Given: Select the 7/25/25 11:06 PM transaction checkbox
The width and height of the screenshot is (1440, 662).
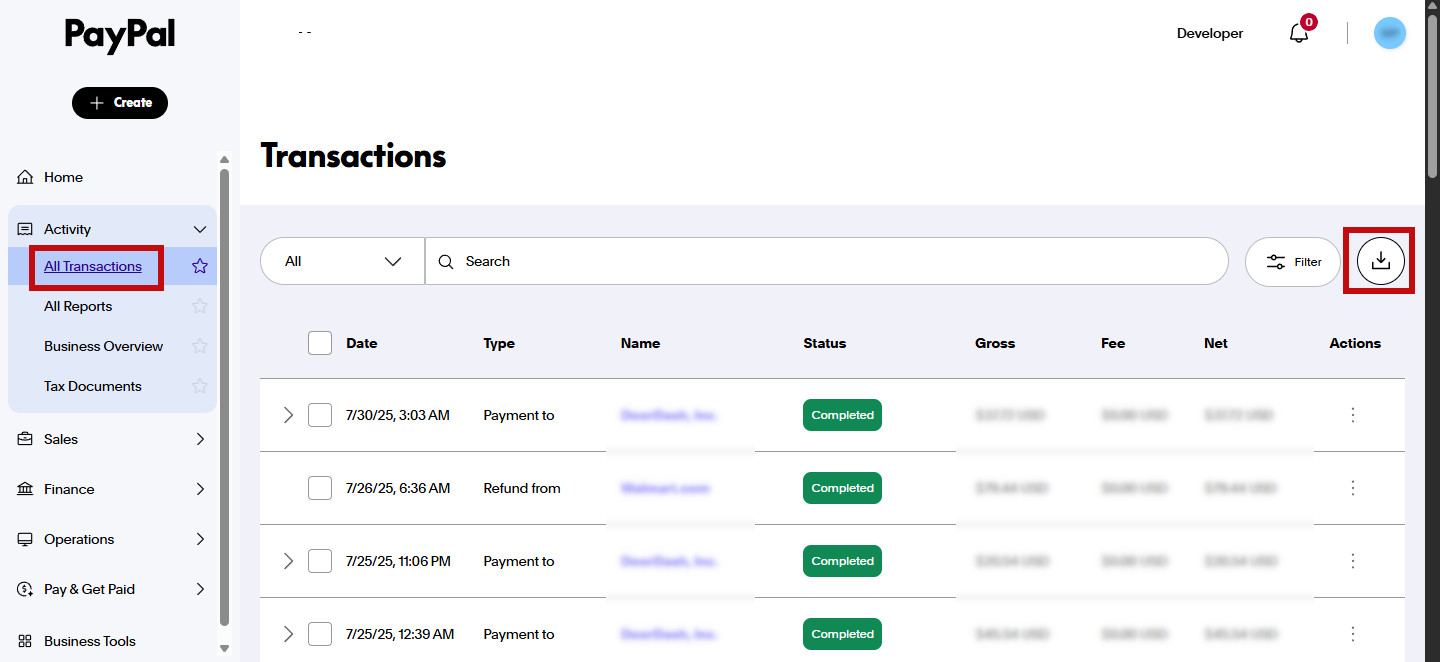Looking at the screenshot, I should [320, 561].
